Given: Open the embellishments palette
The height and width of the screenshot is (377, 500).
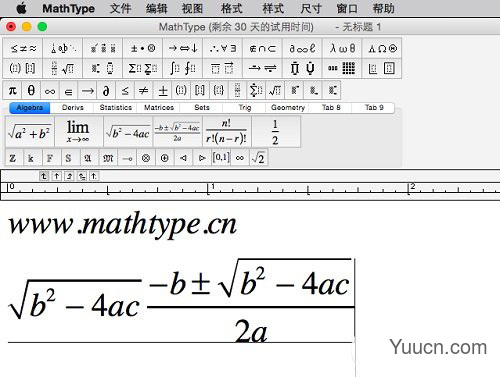Looking at the screenshot, I should pyautogui.click(x=103, y=49).
